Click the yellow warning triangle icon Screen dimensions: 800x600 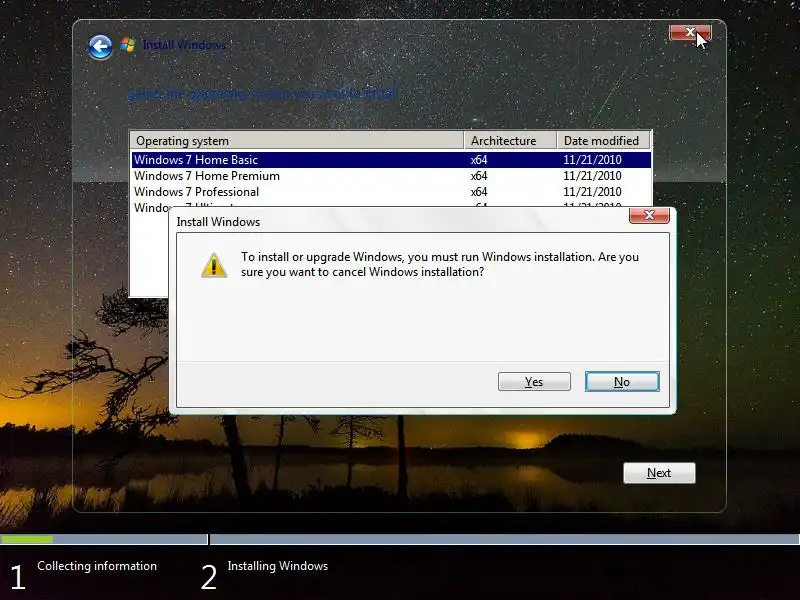click(x=214, y=265)
